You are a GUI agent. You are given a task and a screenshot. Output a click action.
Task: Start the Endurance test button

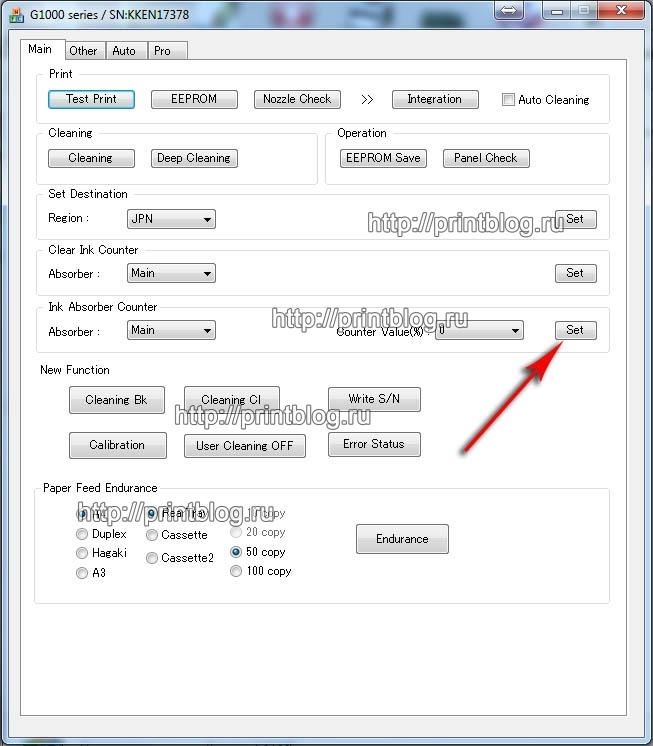pos(402,539)
